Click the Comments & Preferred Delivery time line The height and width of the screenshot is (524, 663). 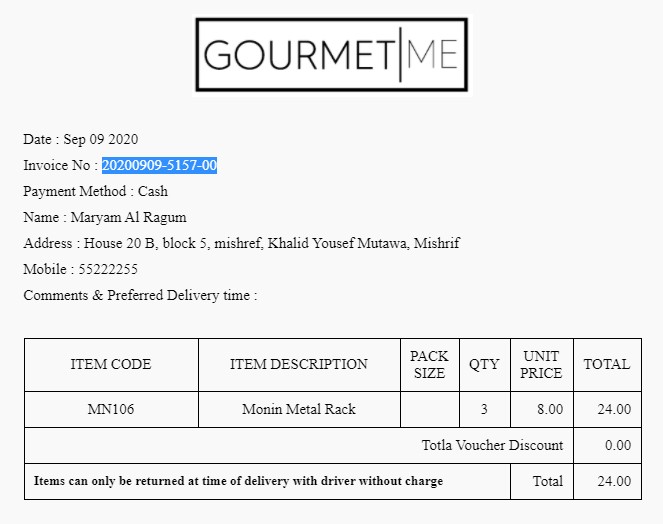140,295
